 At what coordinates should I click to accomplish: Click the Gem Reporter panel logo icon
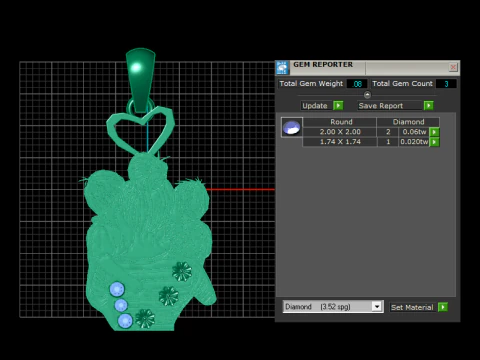tap(282, 68)
